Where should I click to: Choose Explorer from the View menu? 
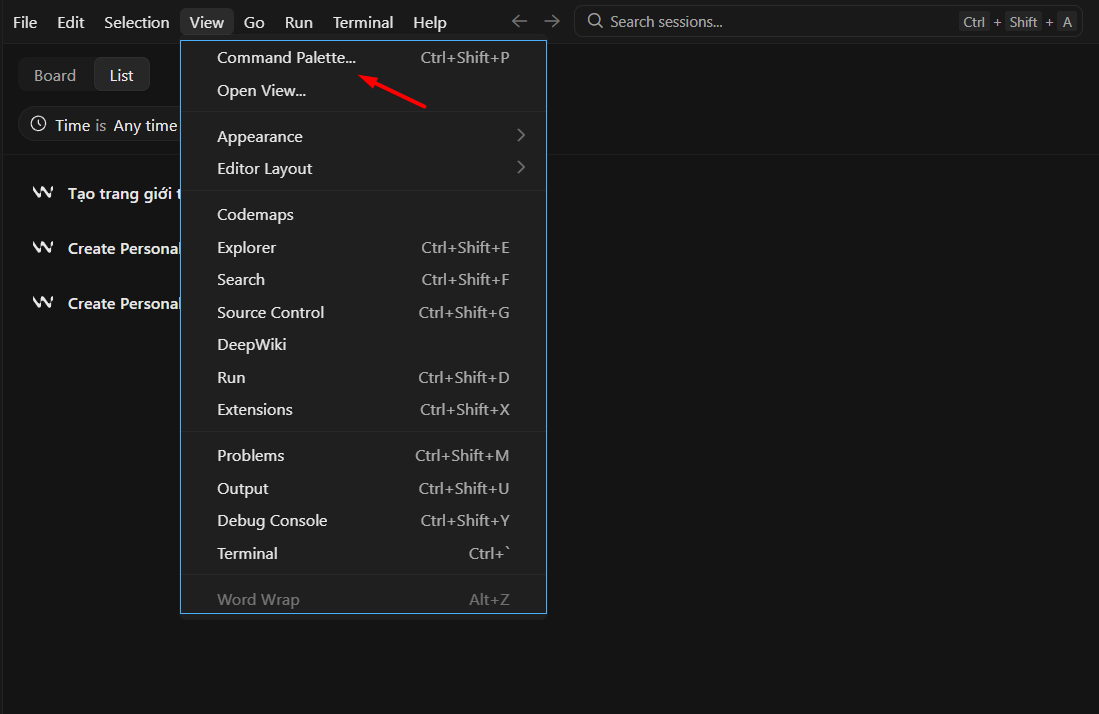[x=363, y=247]
